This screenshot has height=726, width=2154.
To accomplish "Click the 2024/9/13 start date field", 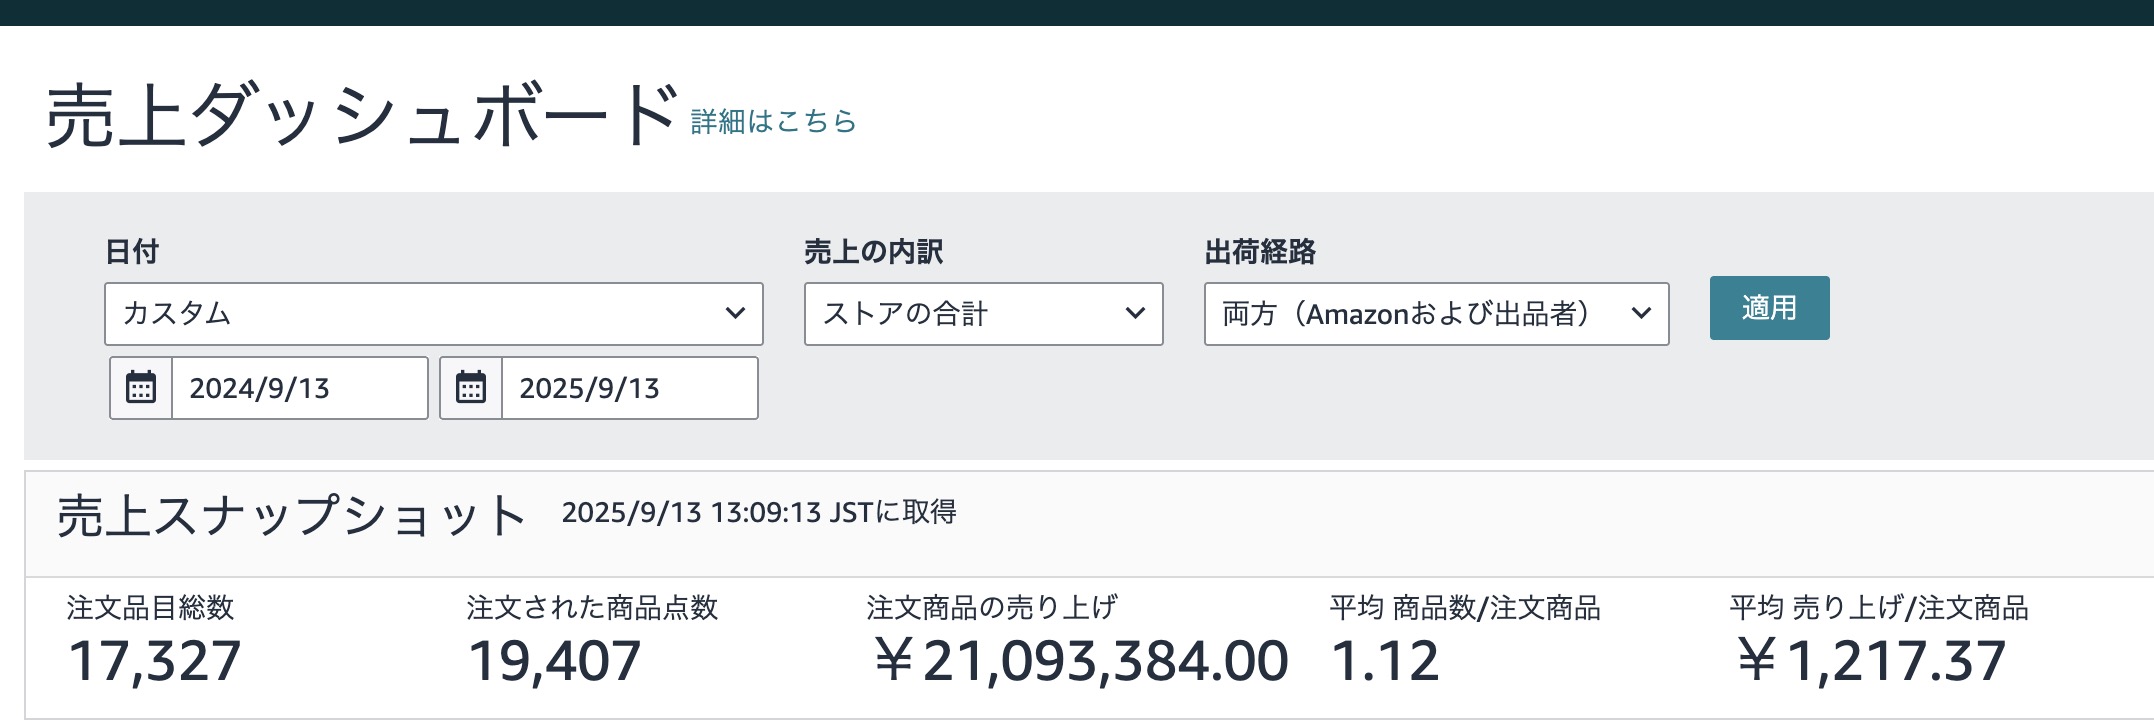I will coord(298,388).
